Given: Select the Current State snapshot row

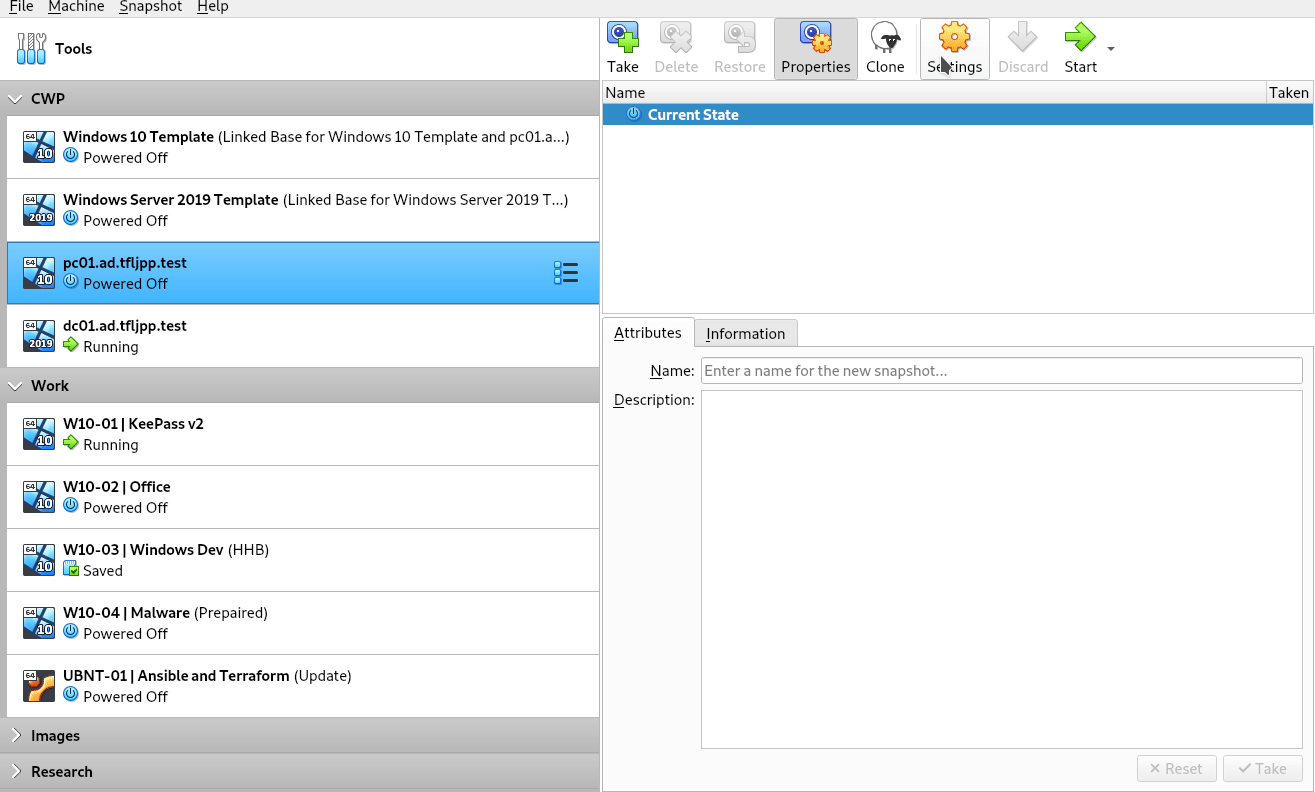Looking at the screenshot, I should click(958, 114).
